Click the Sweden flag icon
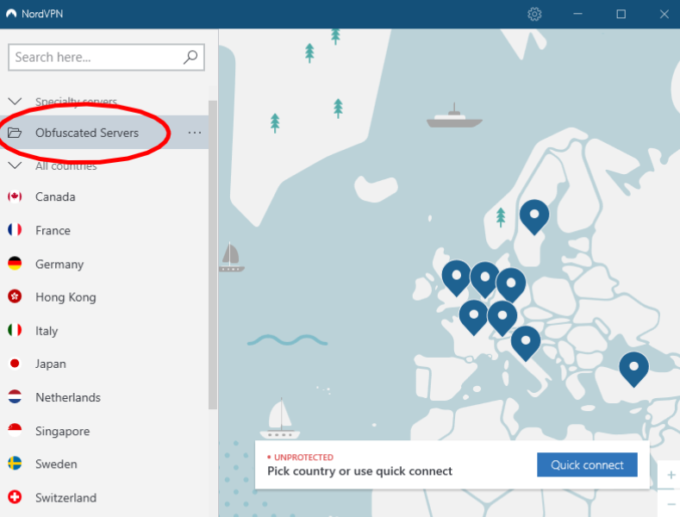This screenshot has height=517, width=680. click(x=15, y=463)
